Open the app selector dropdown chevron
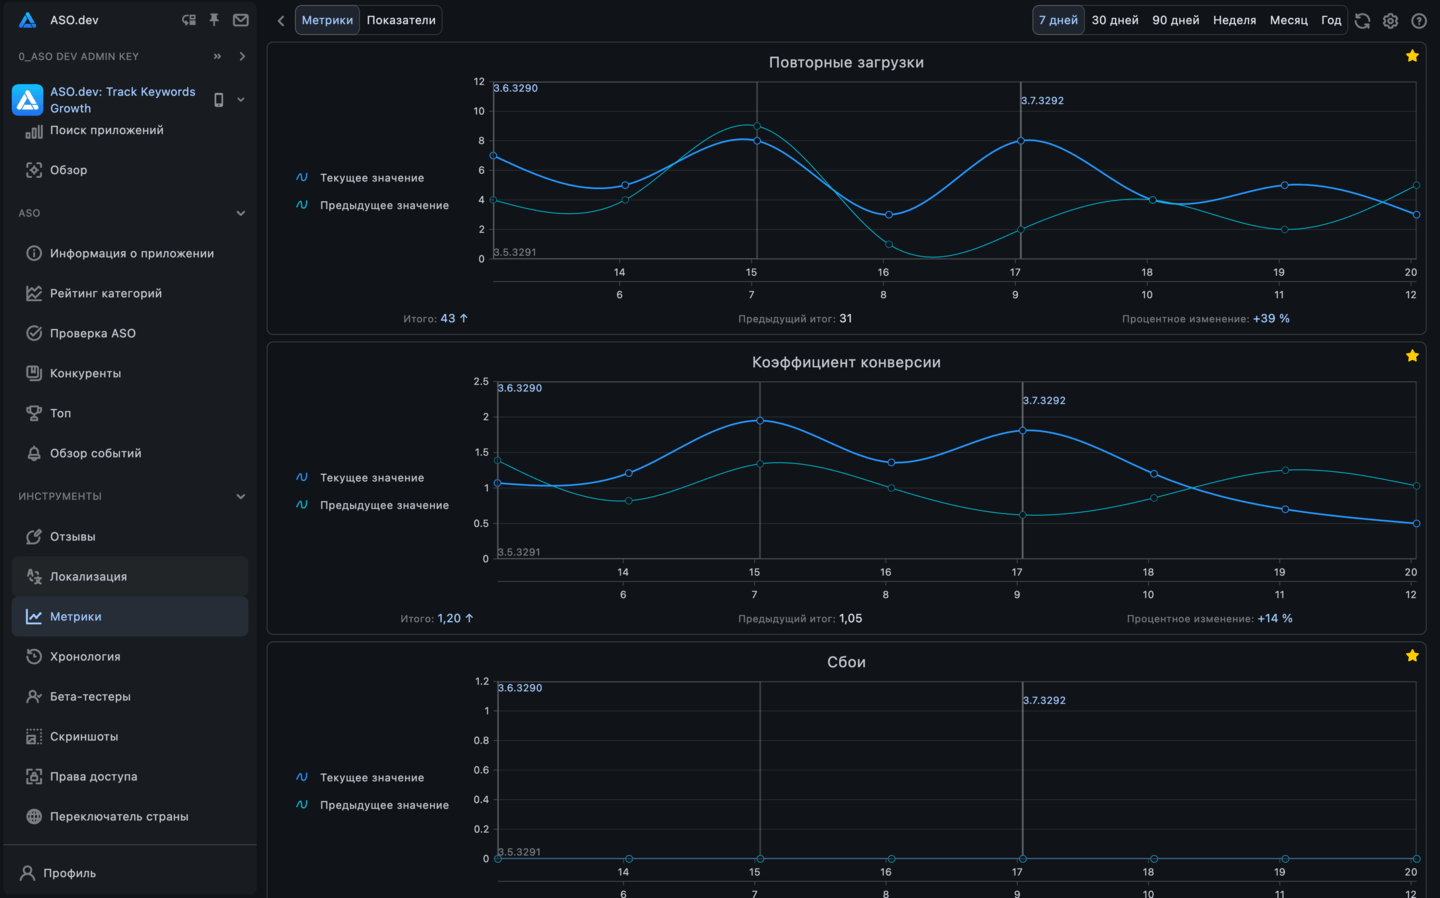 (x=241, y=100)
